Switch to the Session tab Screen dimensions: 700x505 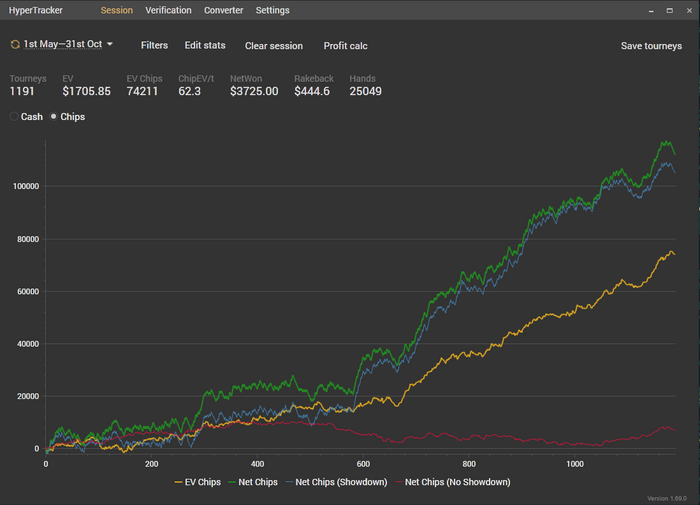pyautogui.click(x=117, y=10)
